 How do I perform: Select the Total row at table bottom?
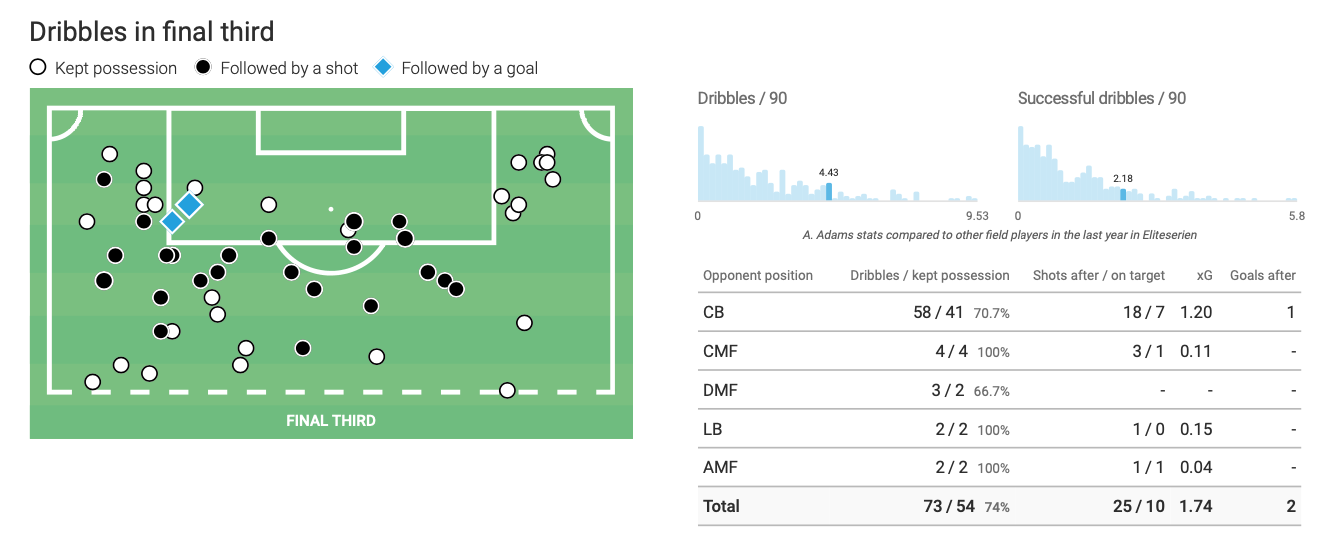pyautogui.click(x=1000, y=506)
